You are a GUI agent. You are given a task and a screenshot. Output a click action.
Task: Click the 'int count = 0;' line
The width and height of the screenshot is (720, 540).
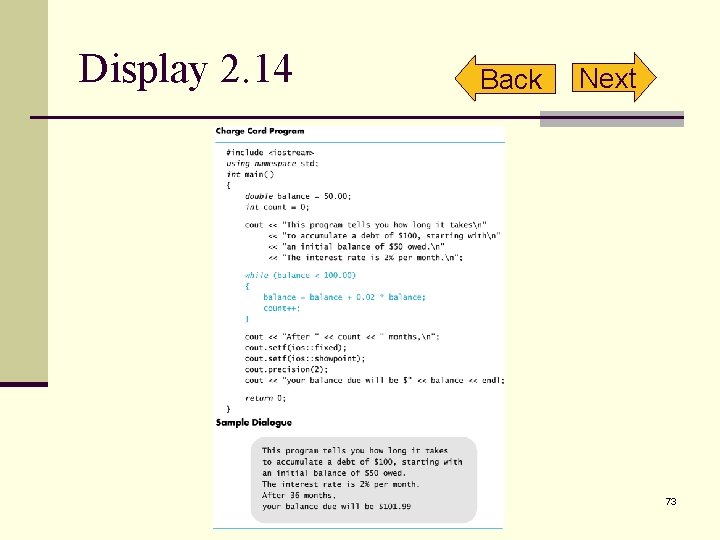coord(277,207)
